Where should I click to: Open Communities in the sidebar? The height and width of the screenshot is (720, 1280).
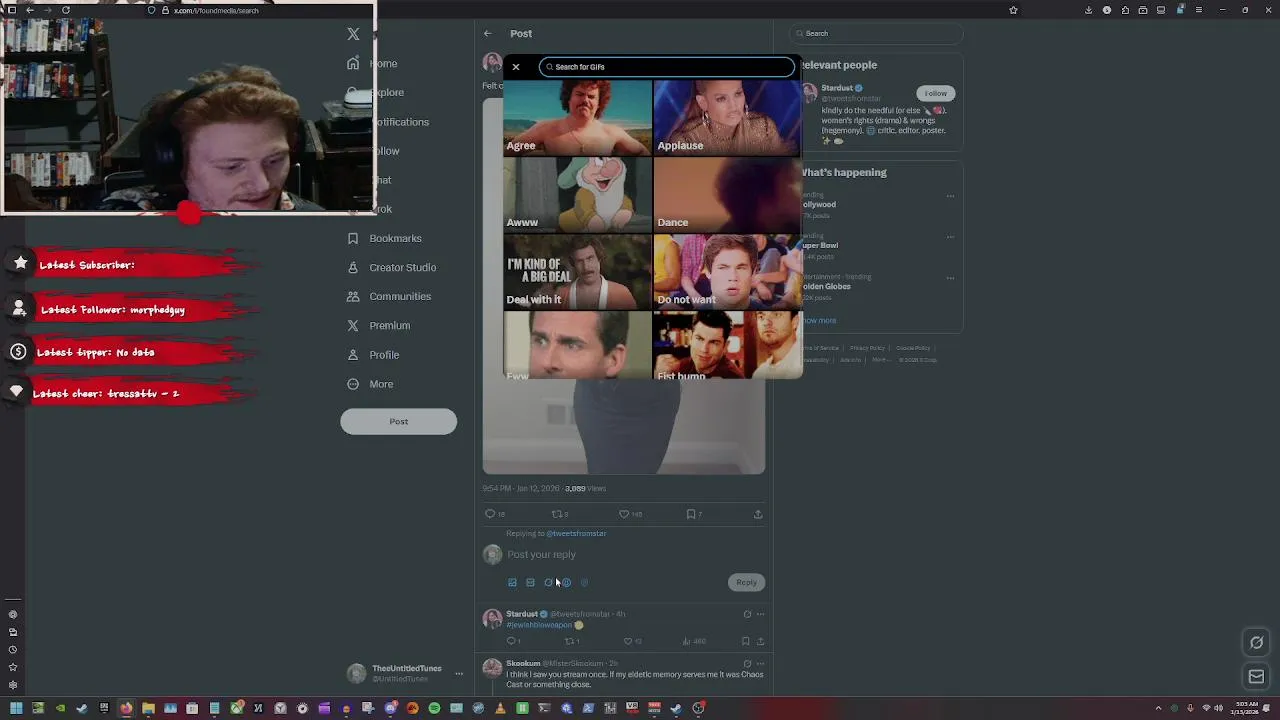pyautogui.click(x=389, y=296)
